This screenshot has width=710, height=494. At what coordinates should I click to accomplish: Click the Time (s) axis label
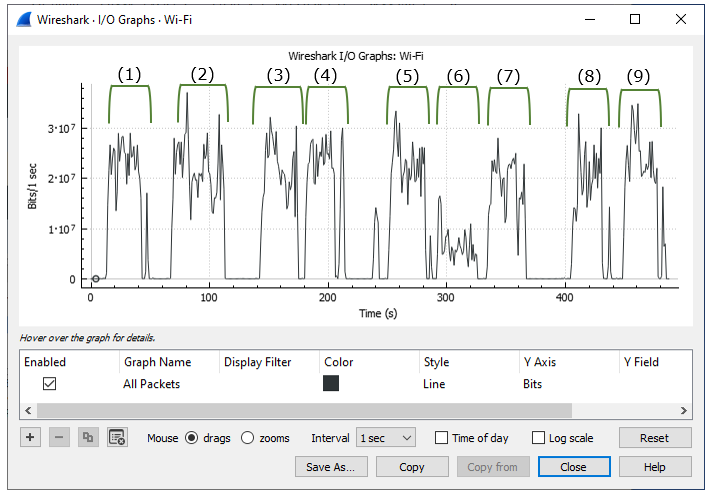(x=378, y=313)
